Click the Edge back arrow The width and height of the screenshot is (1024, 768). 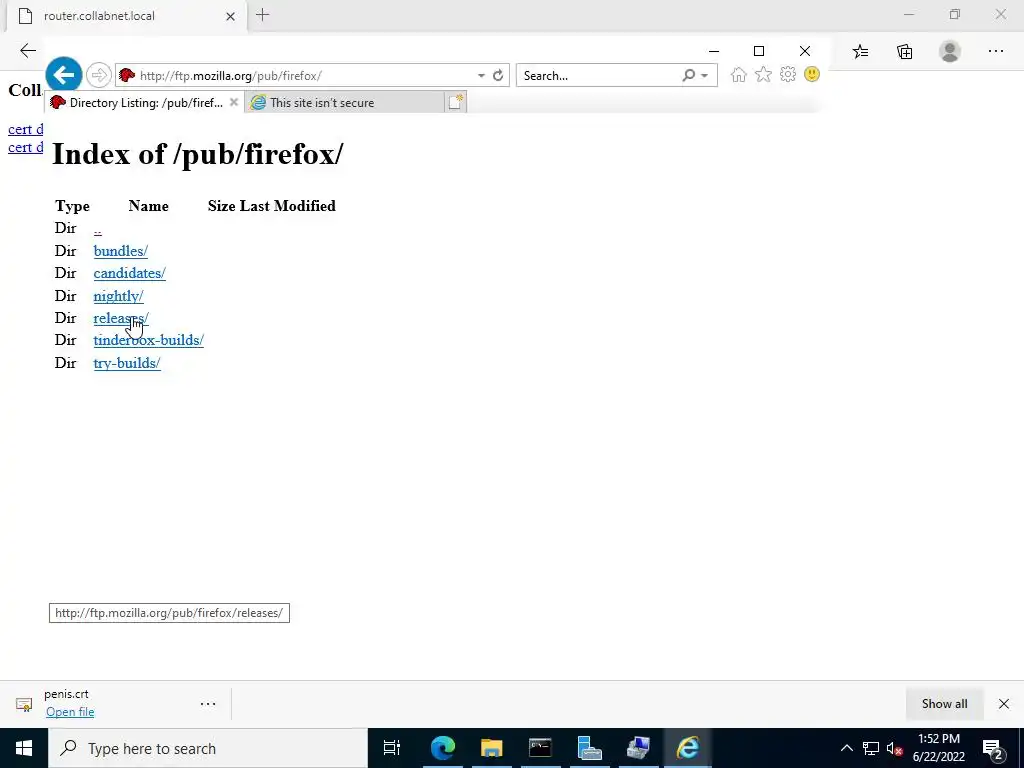27,51
